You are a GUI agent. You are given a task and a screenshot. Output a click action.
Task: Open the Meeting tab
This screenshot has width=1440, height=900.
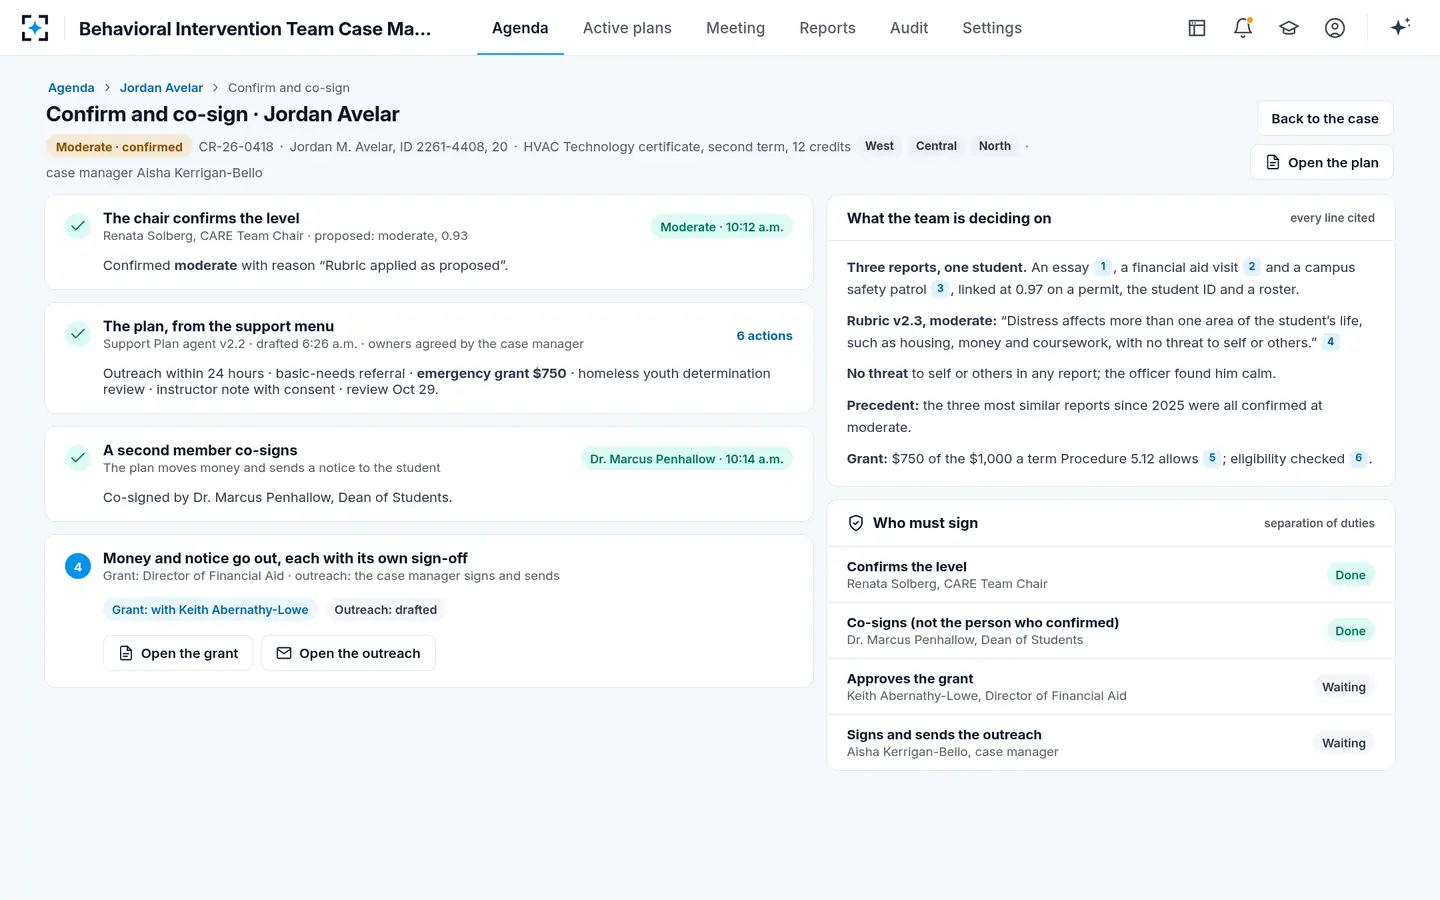click(735, 28)
